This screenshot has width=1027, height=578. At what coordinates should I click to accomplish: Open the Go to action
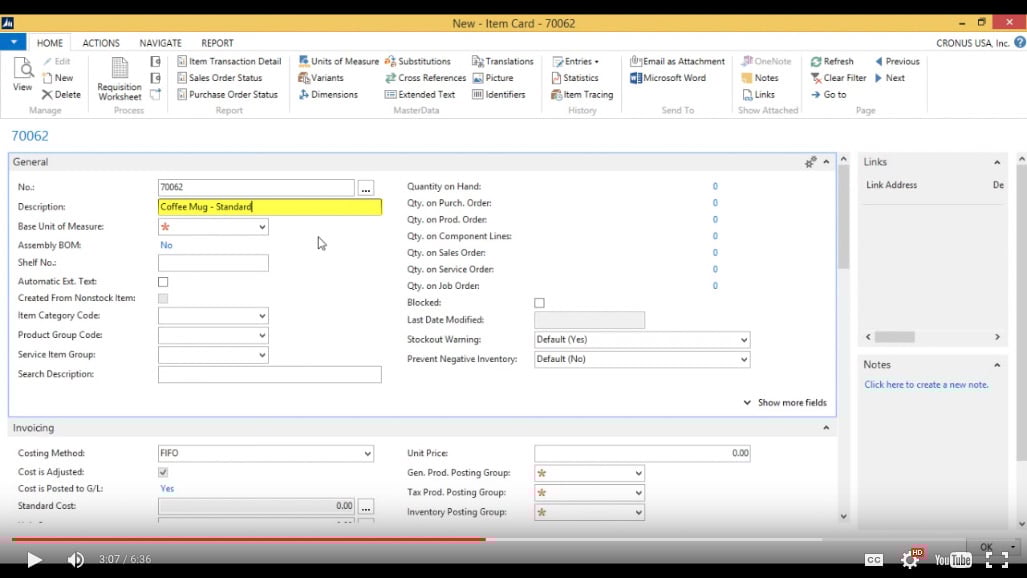pyautogui.click(x=829, y=94)
